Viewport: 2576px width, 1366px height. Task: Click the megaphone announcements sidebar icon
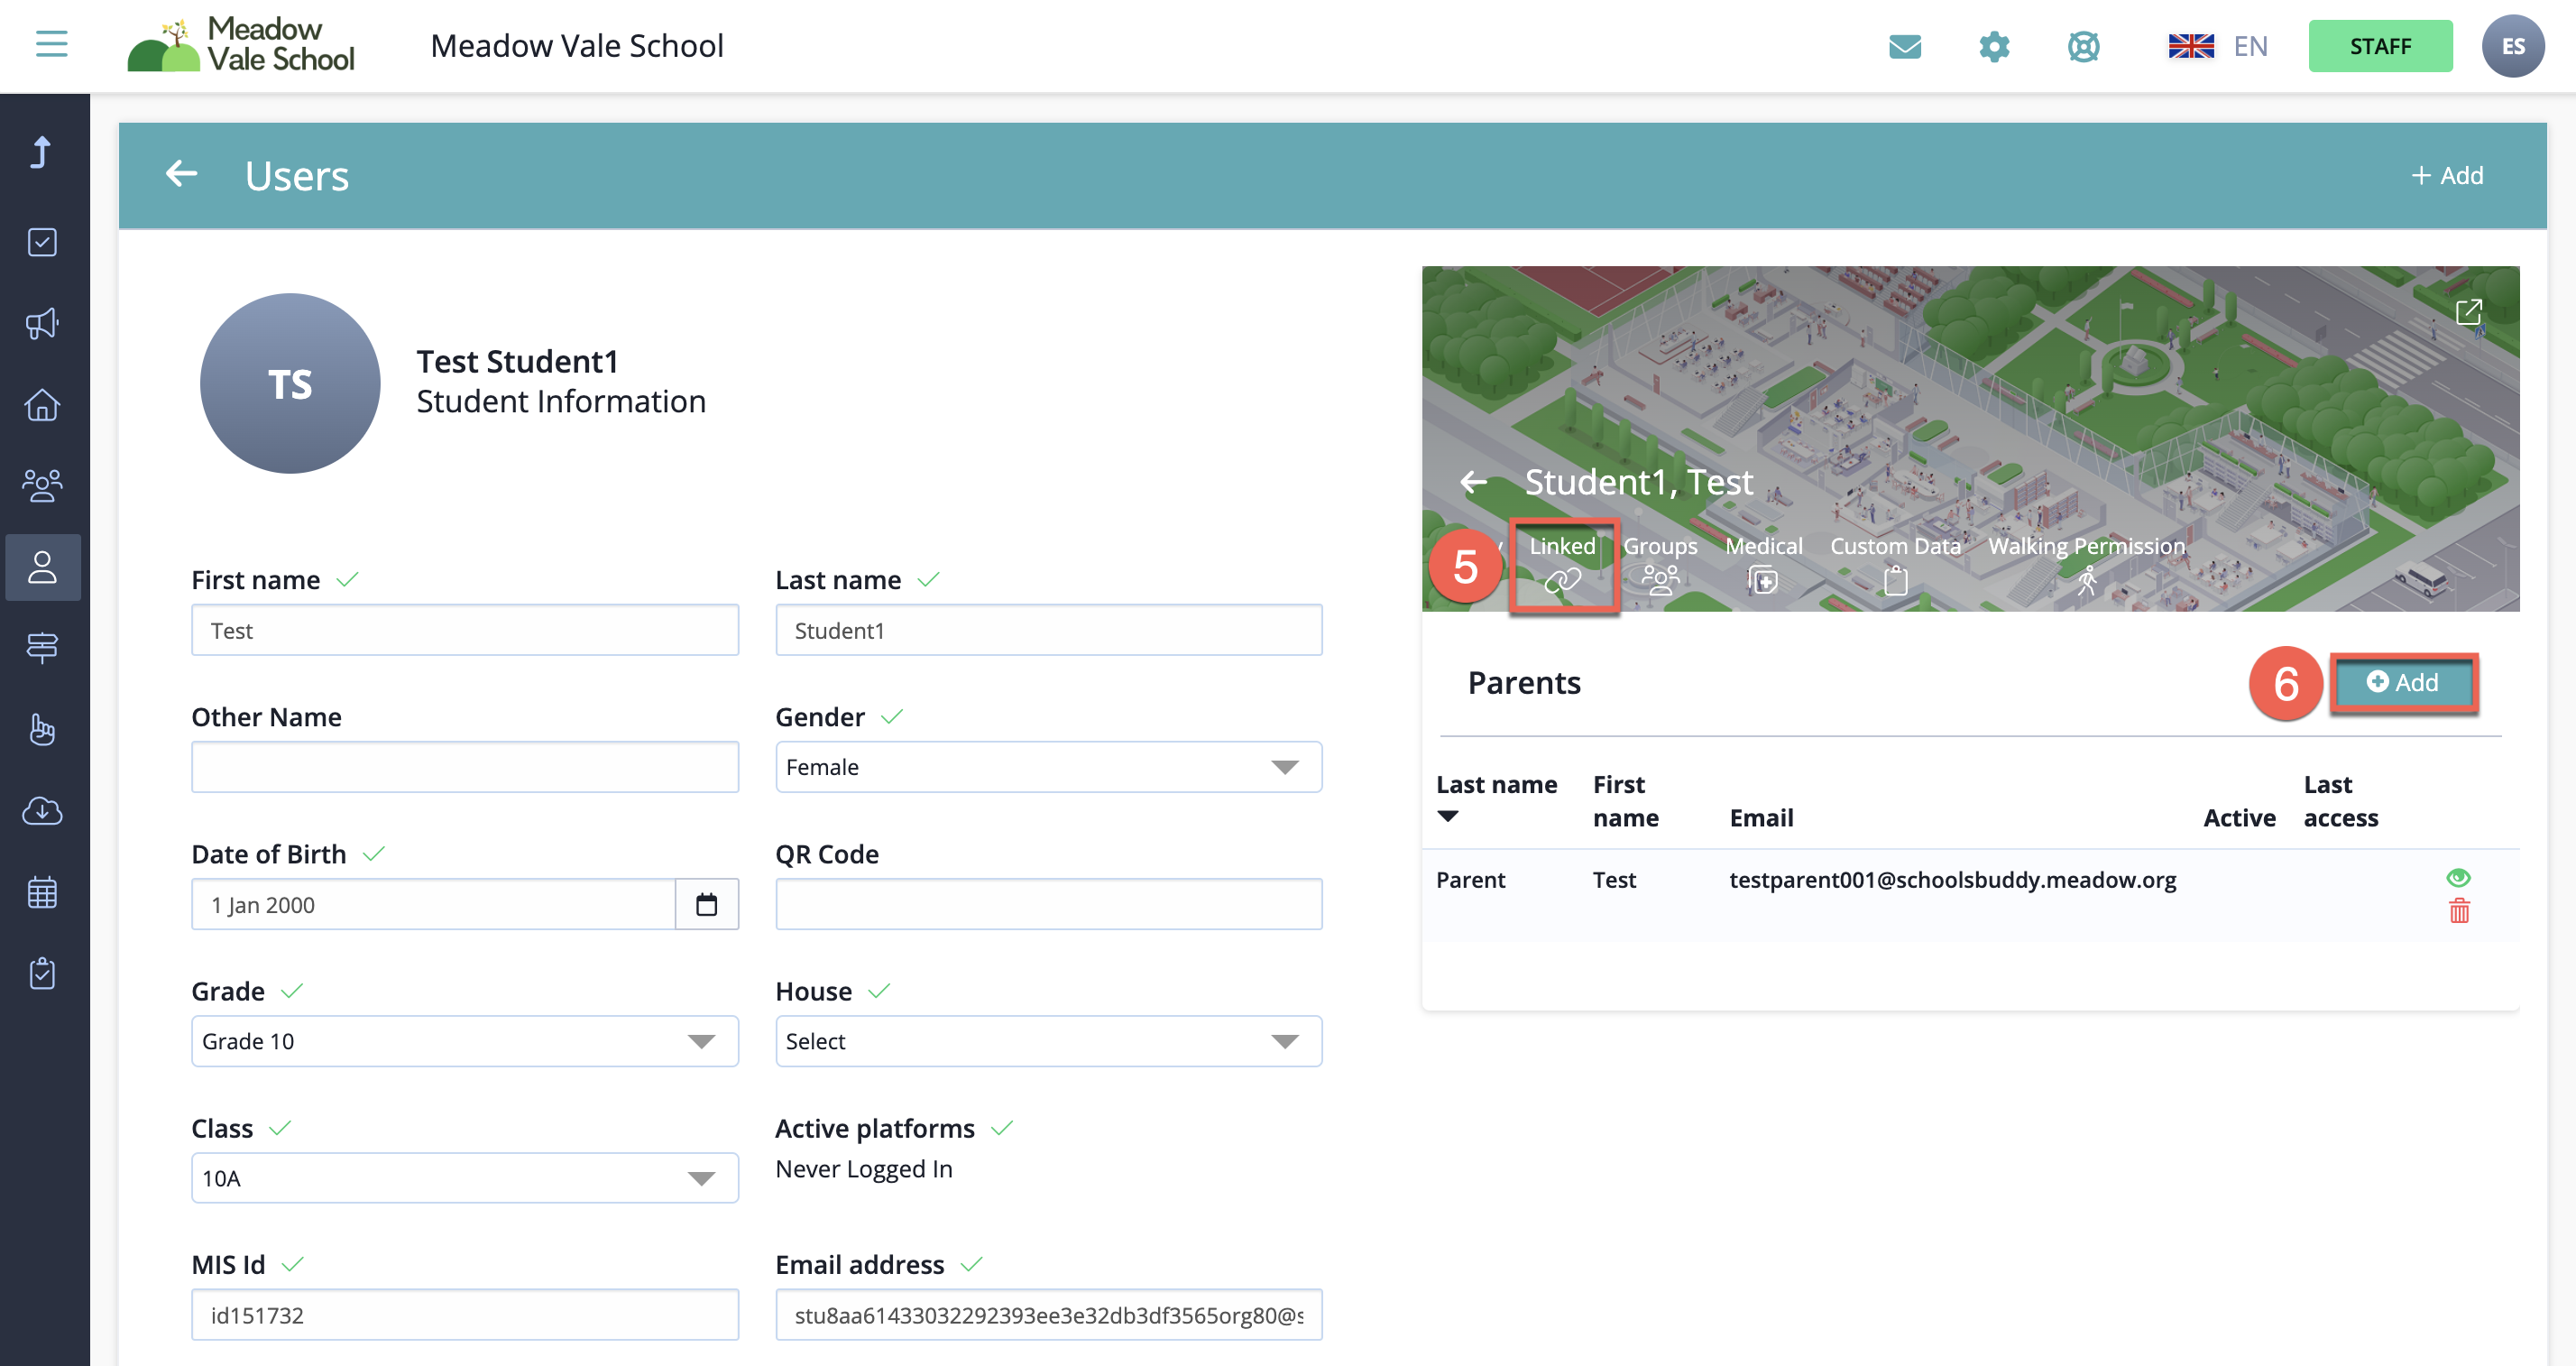tap(42, 323)
